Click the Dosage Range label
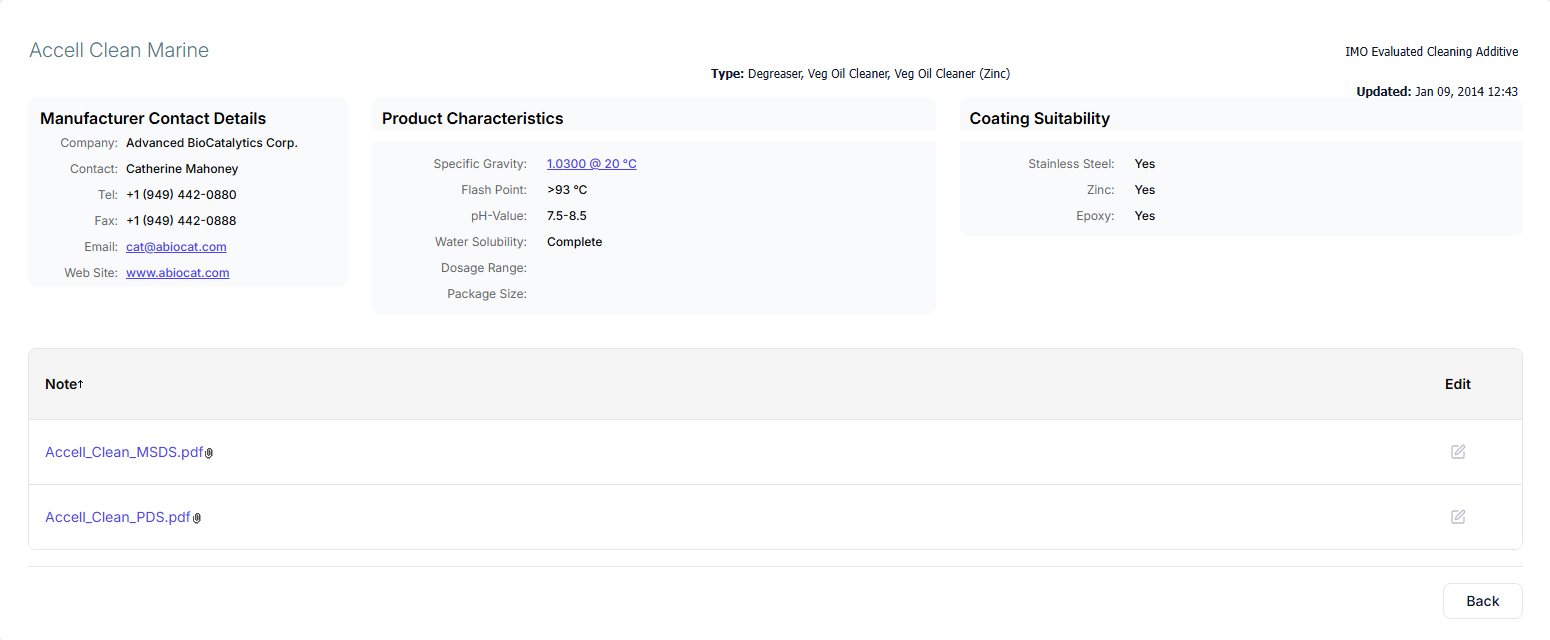 click(x=484, y=268)
